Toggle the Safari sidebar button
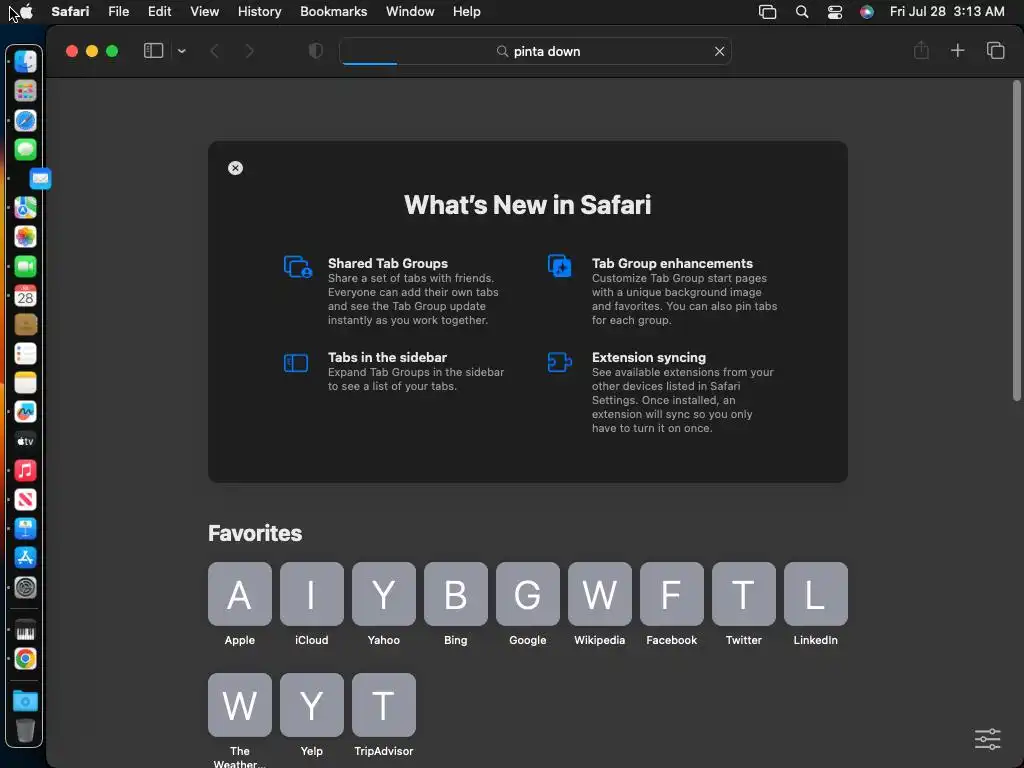This screenshot has width=1024, height=768. [153, 51]
